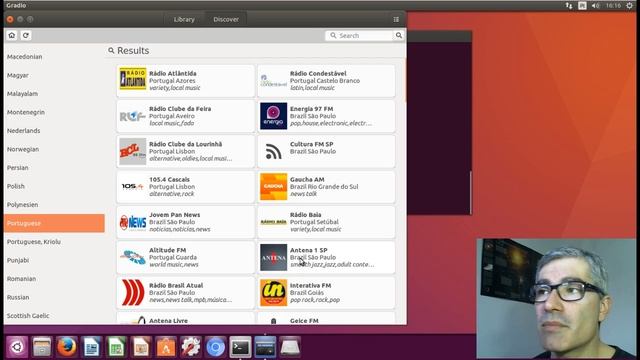Launch LibreOffice Calc from dock

coord(116,347)
